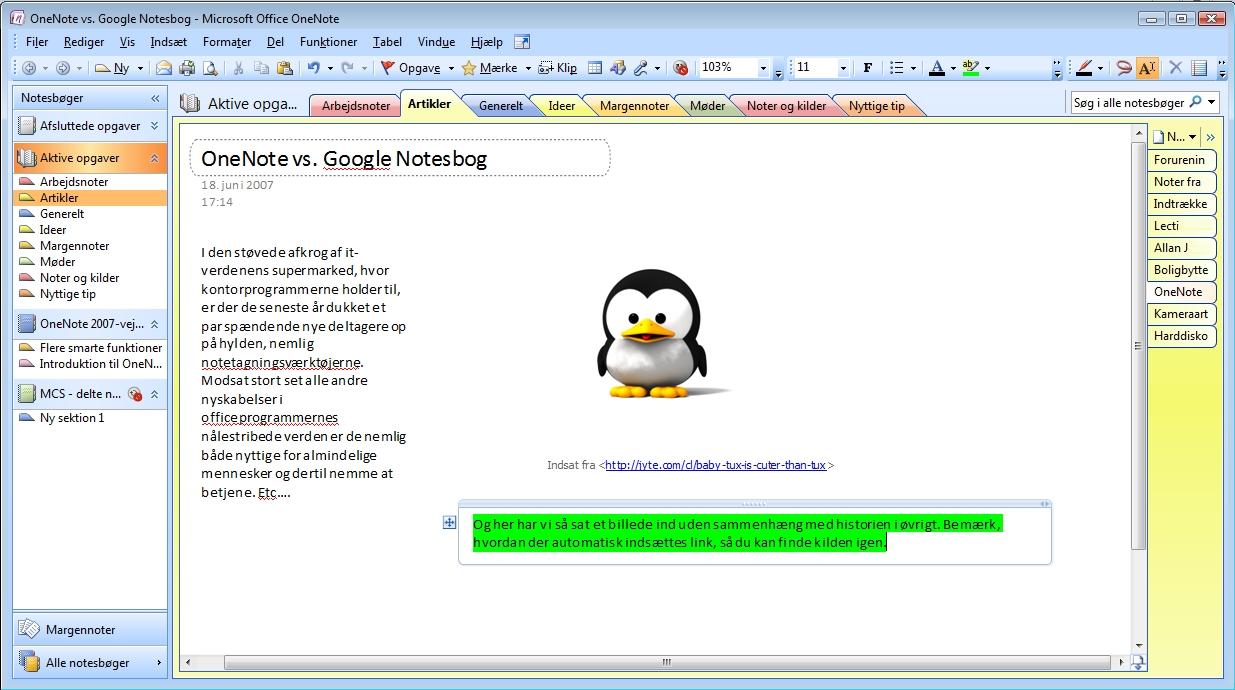
Task: Click the Undo arrow icon
Action: coord(314,68)
